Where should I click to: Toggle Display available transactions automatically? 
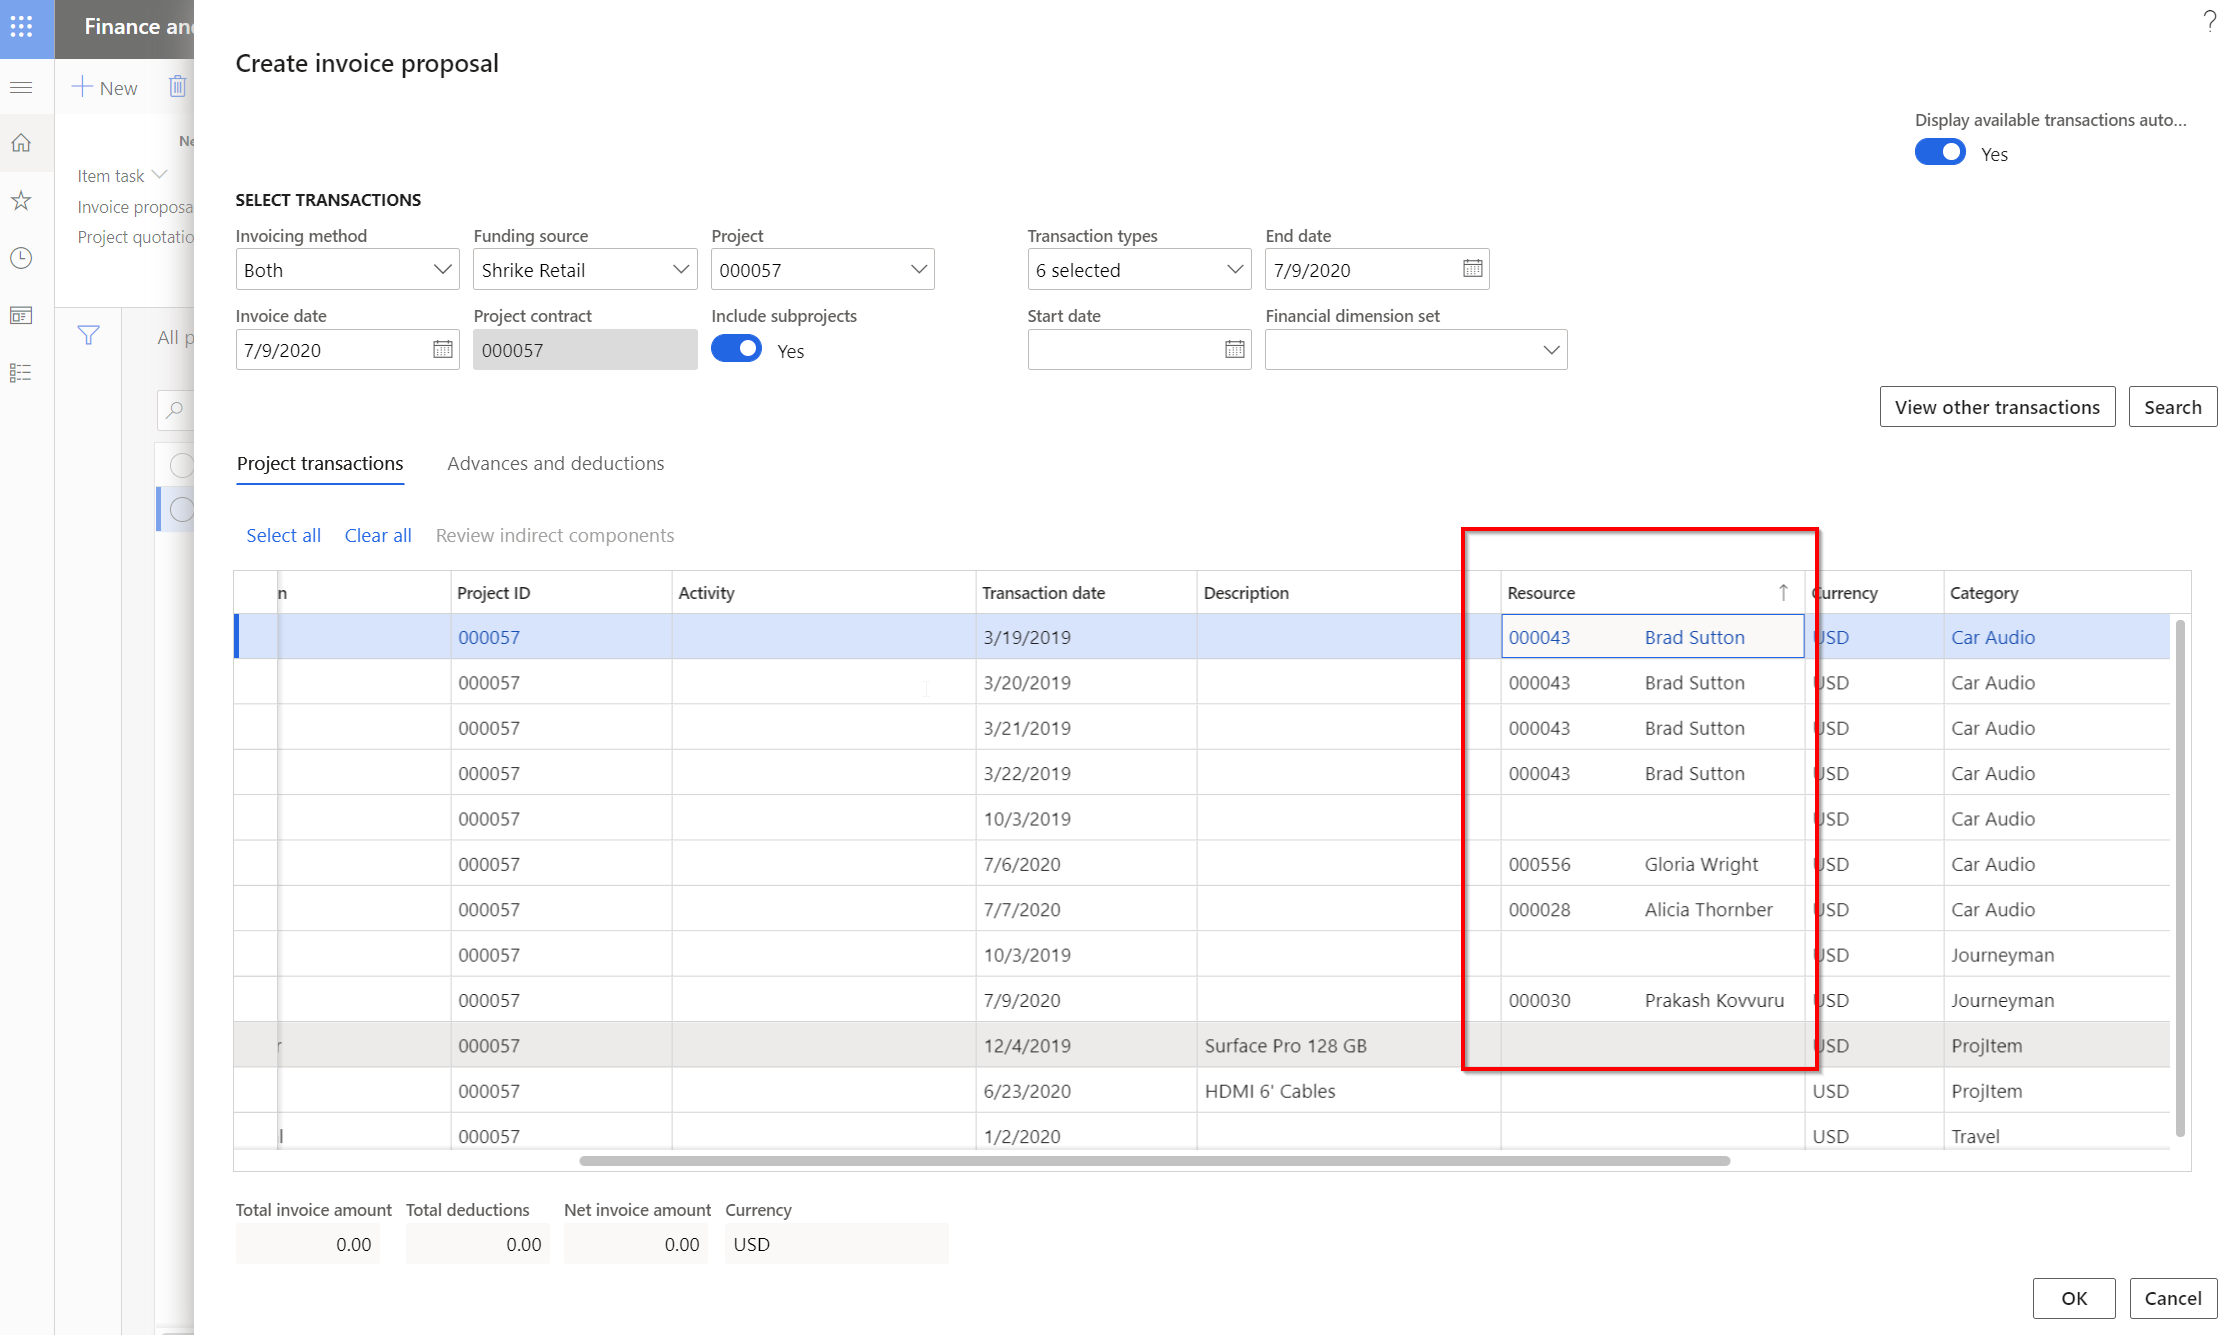coord(1940,153)
